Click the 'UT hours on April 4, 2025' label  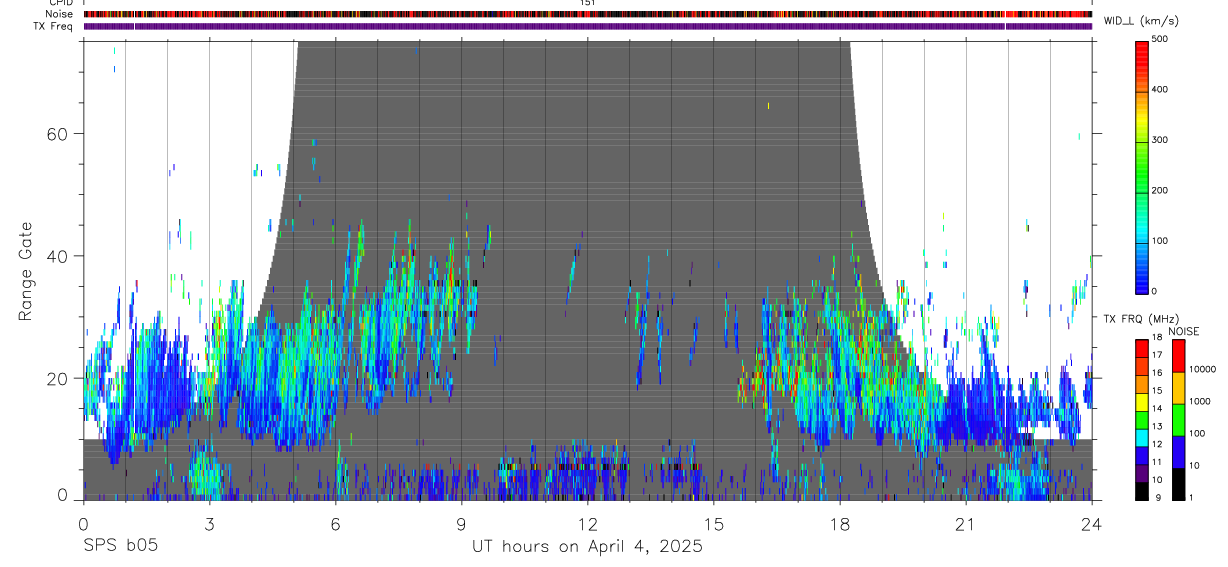pyautogui.click(x=588, y=547)
